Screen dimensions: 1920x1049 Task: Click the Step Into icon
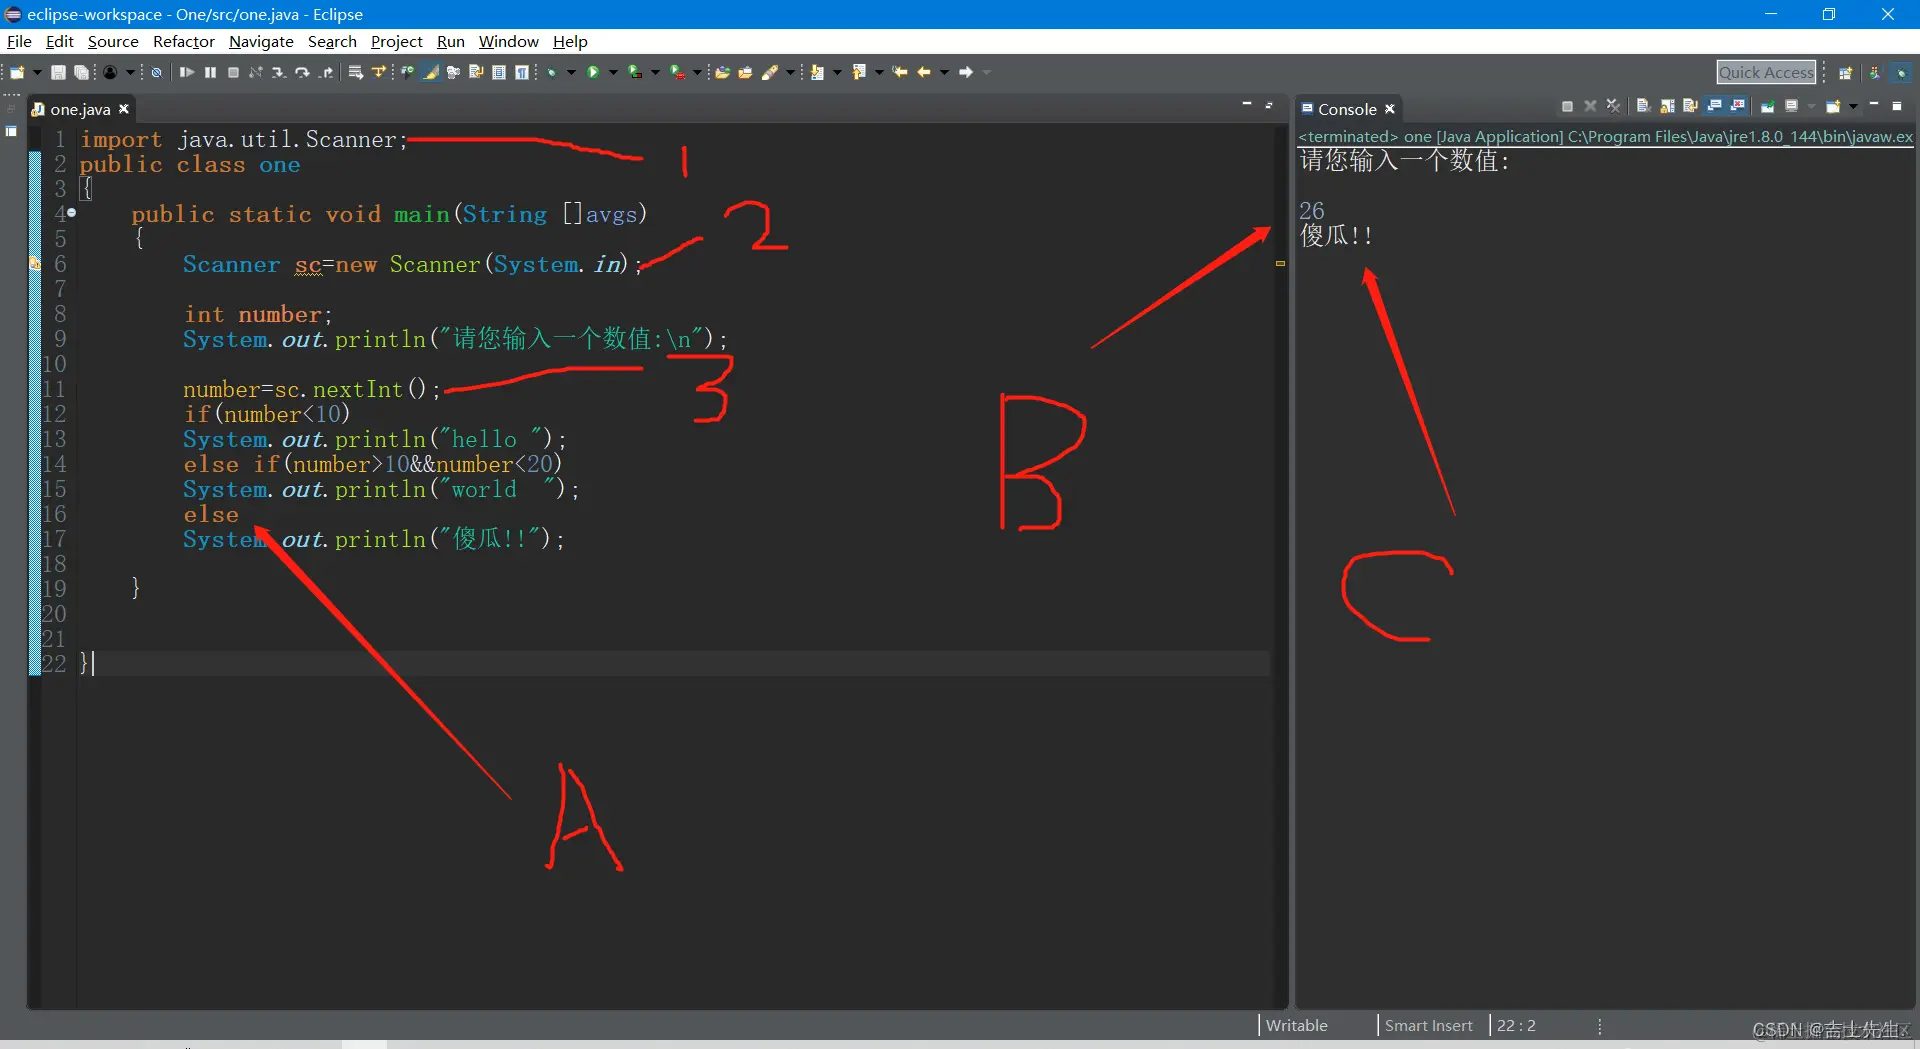278,72
